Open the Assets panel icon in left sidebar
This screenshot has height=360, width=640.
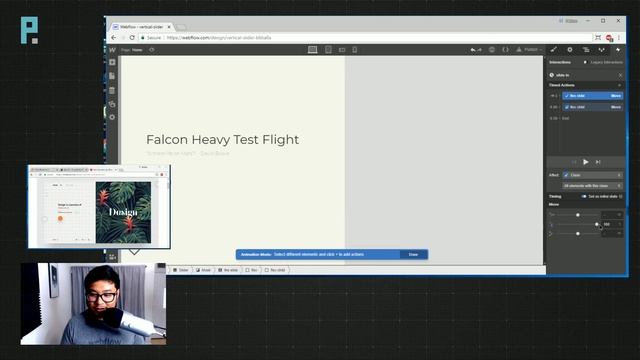pos(112,104)
